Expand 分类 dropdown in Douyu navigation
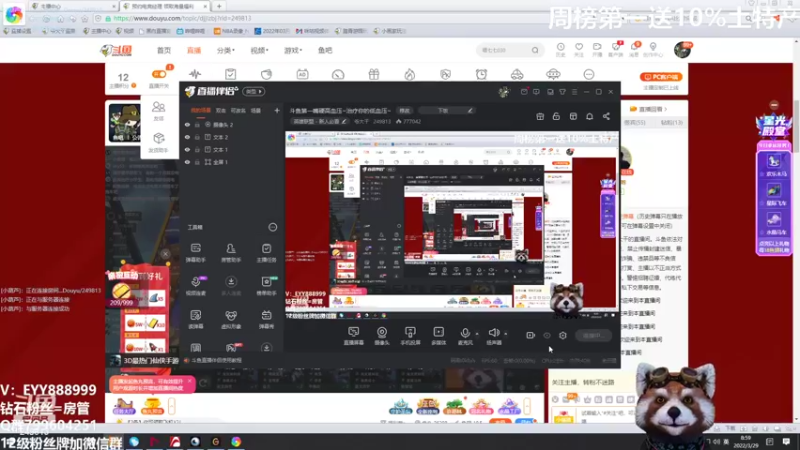 pyautogui.click(x=226, y=50)
